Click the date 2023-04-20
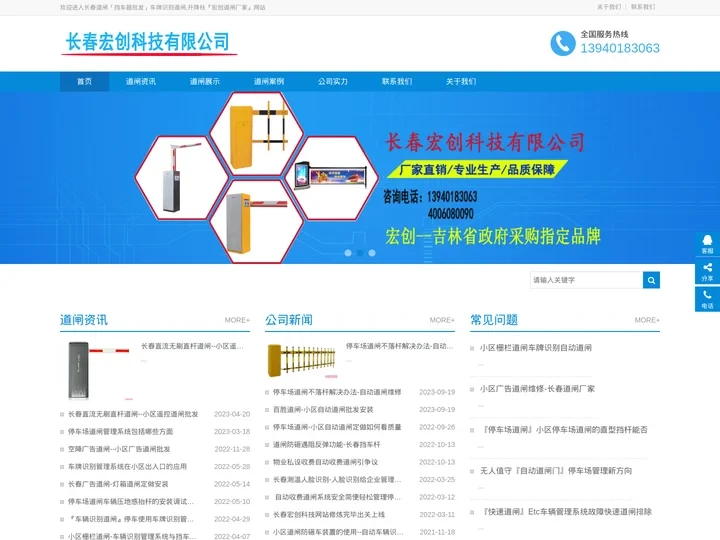The width and height of the screenshot is (720, 540). [x=232, y=414]
